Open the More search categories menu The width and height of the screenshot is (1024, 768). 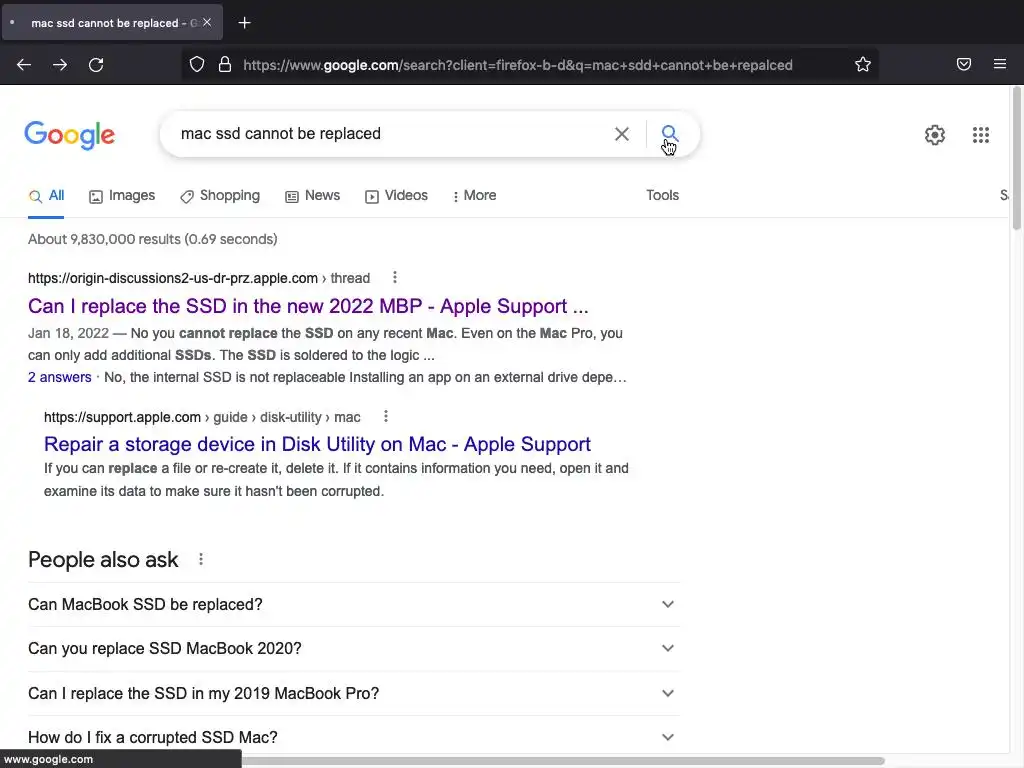pos(475,195)
